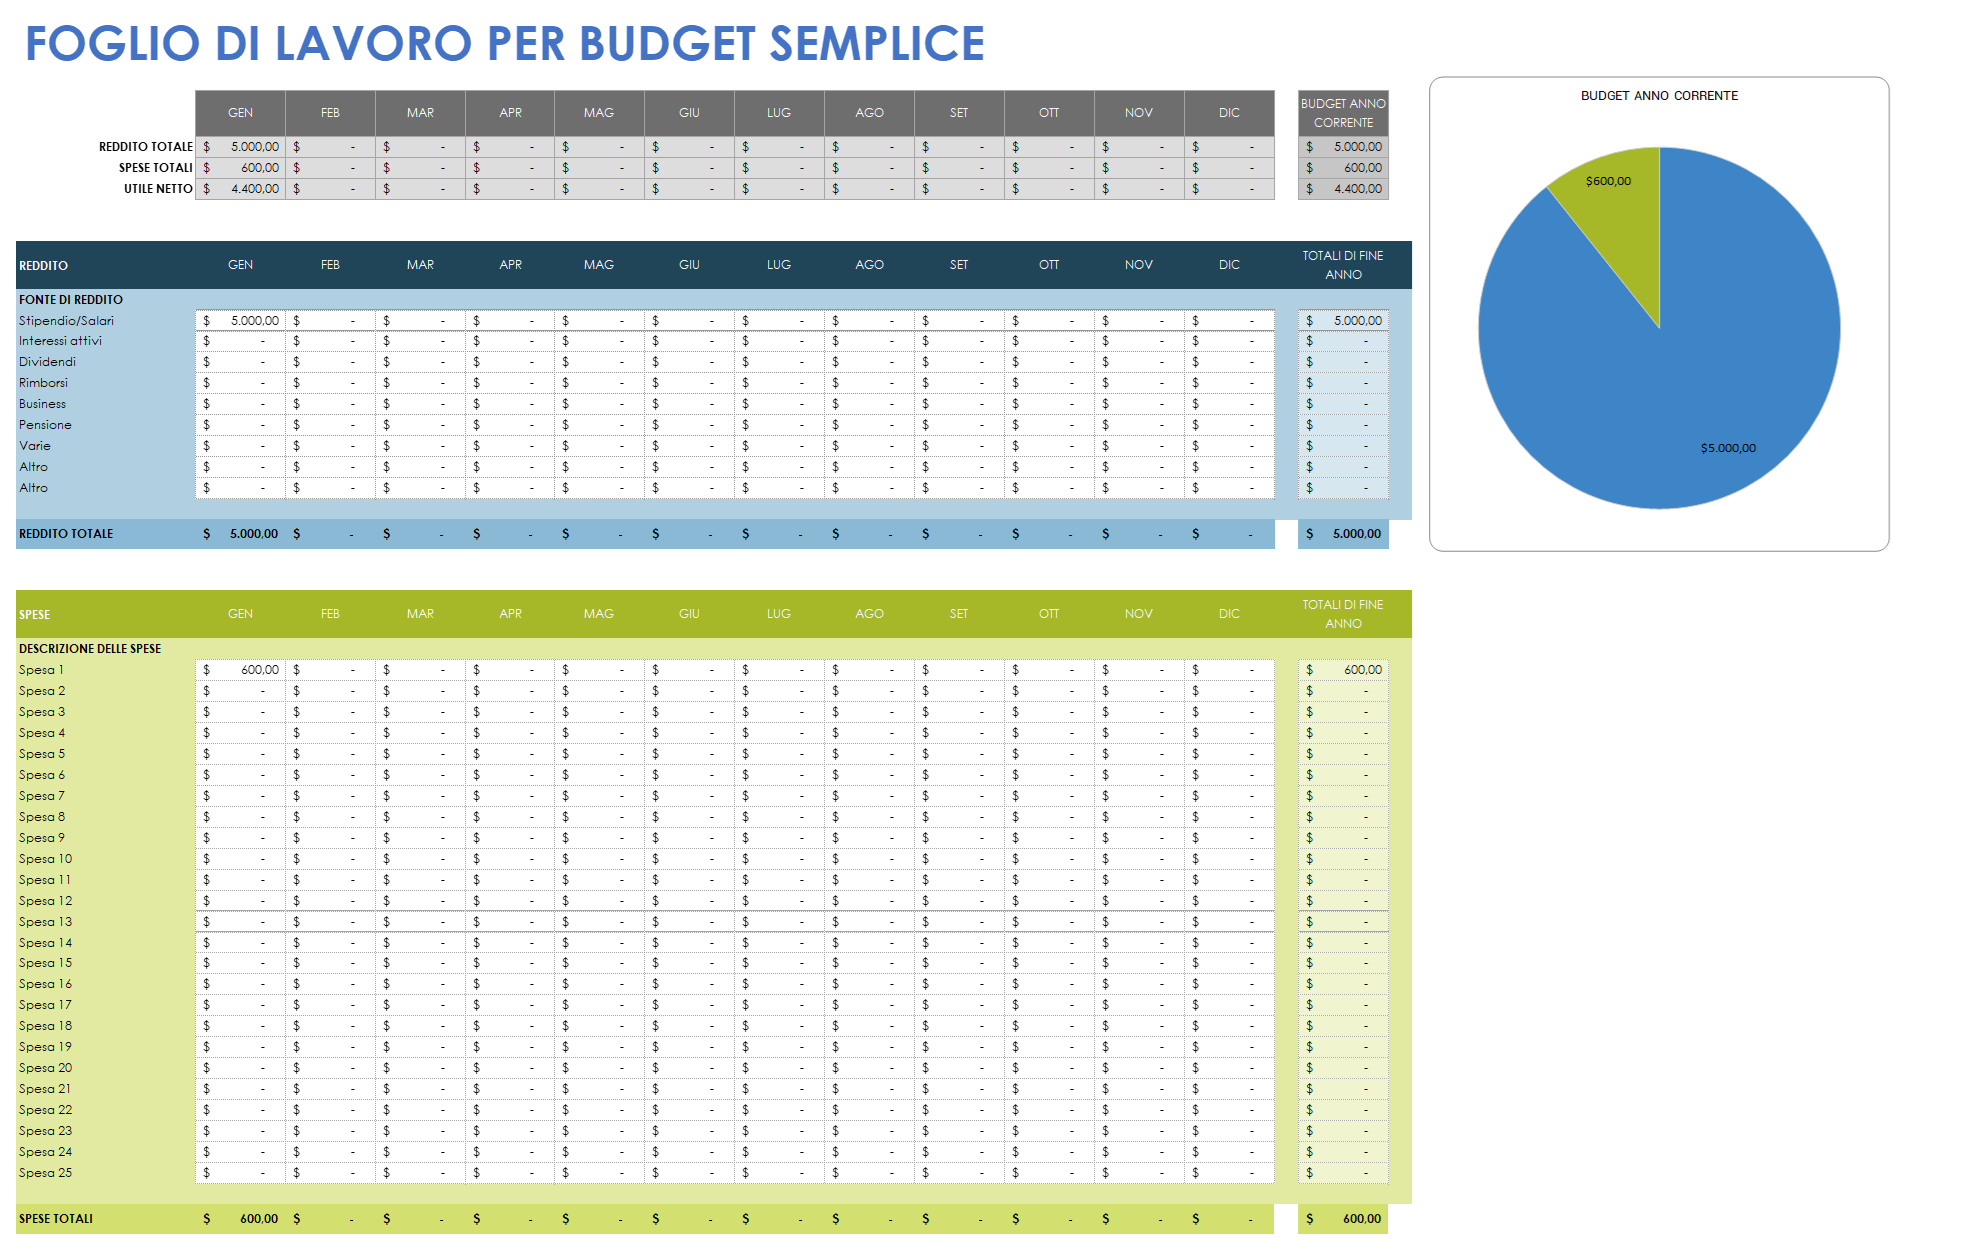Viewport: 1966px width, 1249px height.
Task: Click the DESCRIZIONE DELLE SPESE subheading
Action: pos(90,649)
